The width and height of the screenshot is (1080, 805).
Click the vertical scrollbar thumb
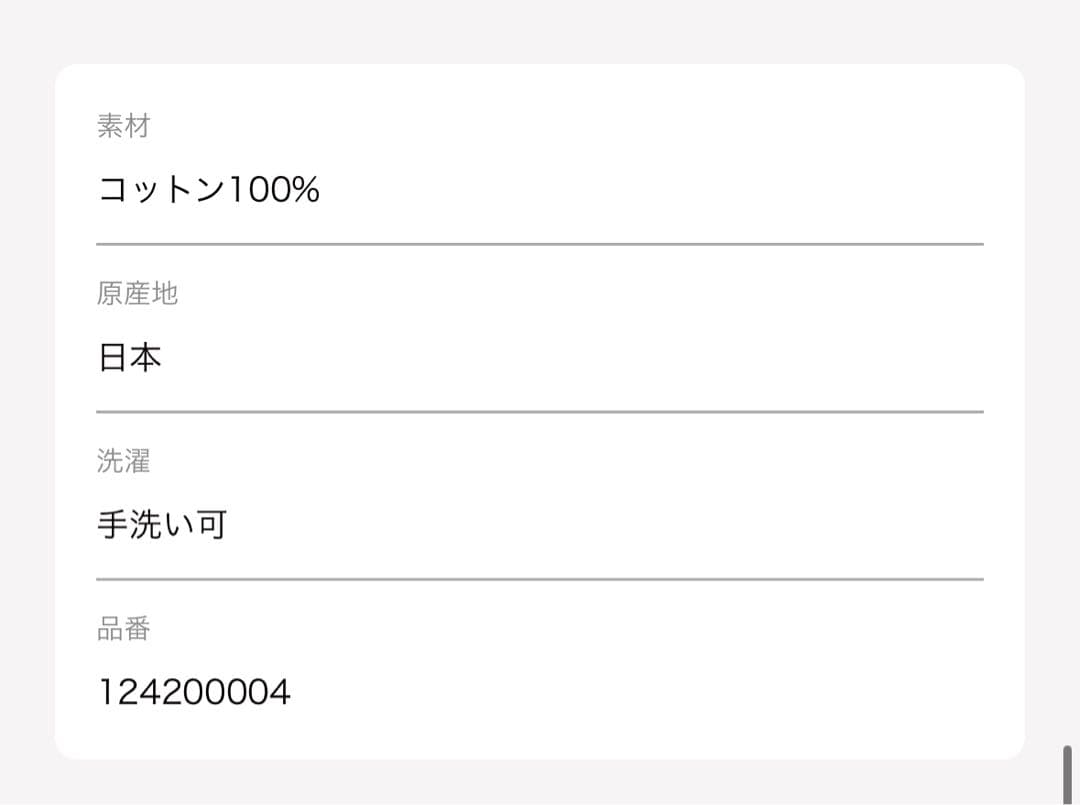(x=1067, y=768)
